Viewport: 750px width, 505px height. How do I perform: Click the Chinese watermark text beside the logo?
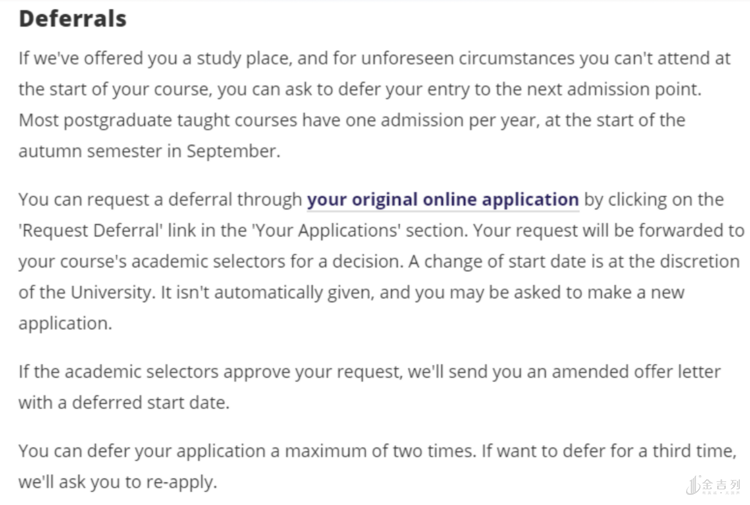point(720,485)
